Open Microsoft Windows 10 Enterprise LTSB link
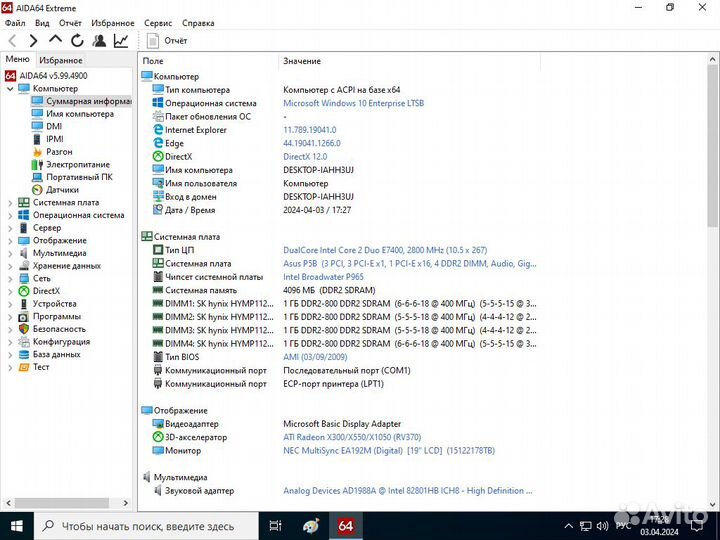This screenshot has width=720, height=540. pyautogui.click(x=353, y=103)
